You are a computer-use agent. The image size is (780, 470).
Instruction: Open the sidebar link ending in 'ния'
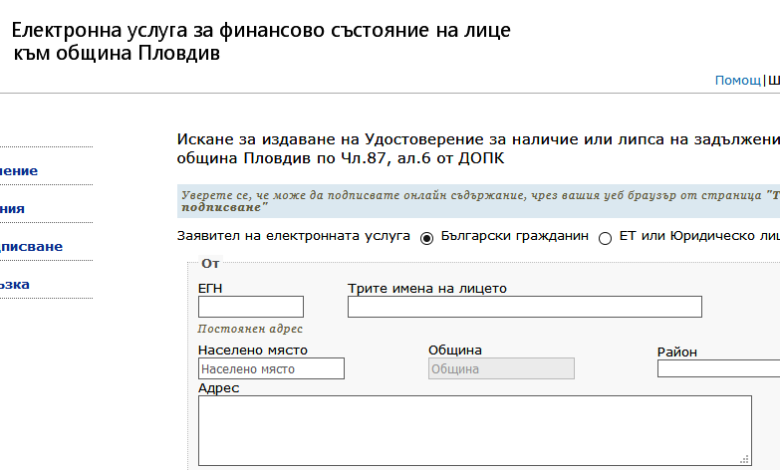[x=12, y=209]
